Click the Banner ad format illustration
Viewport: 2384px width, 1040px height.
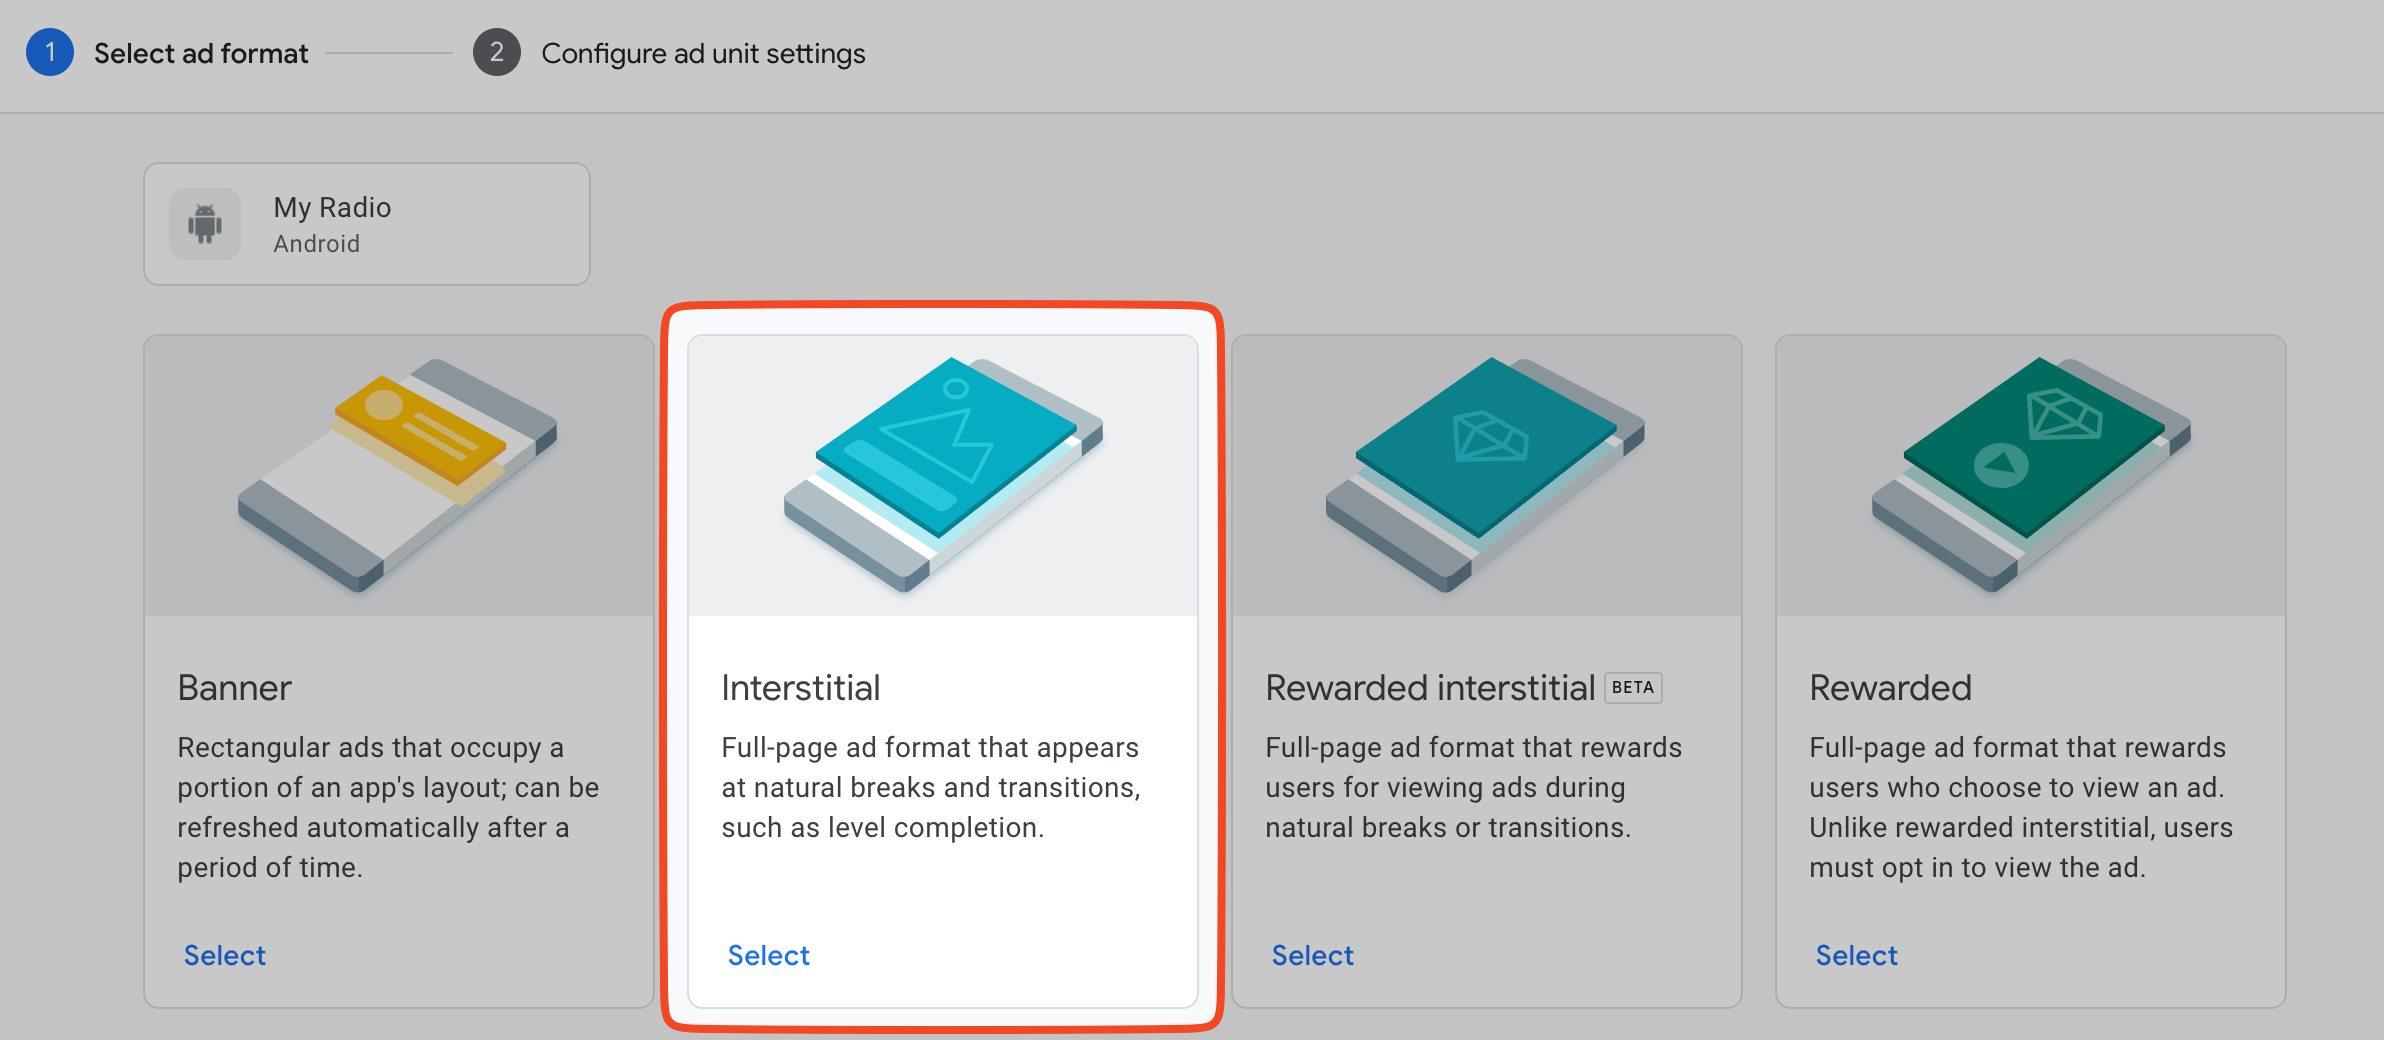398,475
